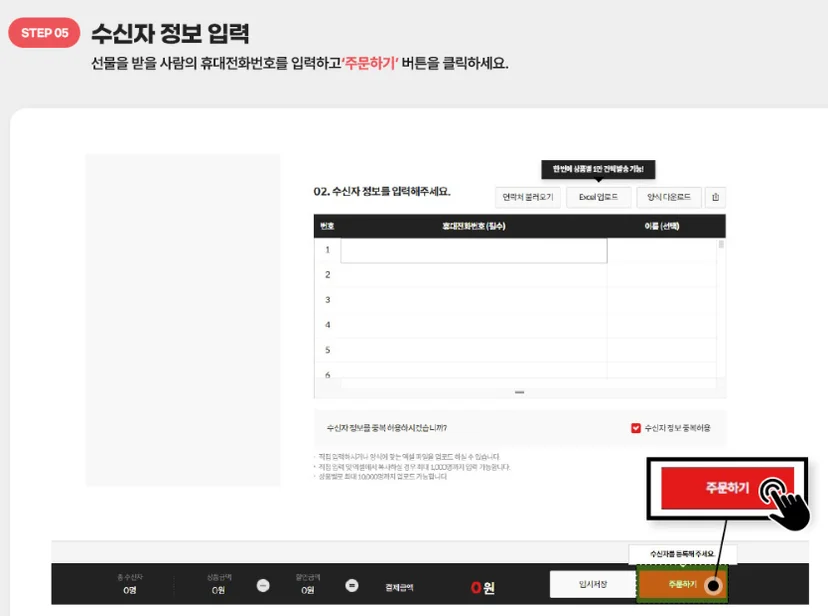
Task: Click the 결제금액 0원 total amount
Action: pyautogui.click(x=483, y=587)
